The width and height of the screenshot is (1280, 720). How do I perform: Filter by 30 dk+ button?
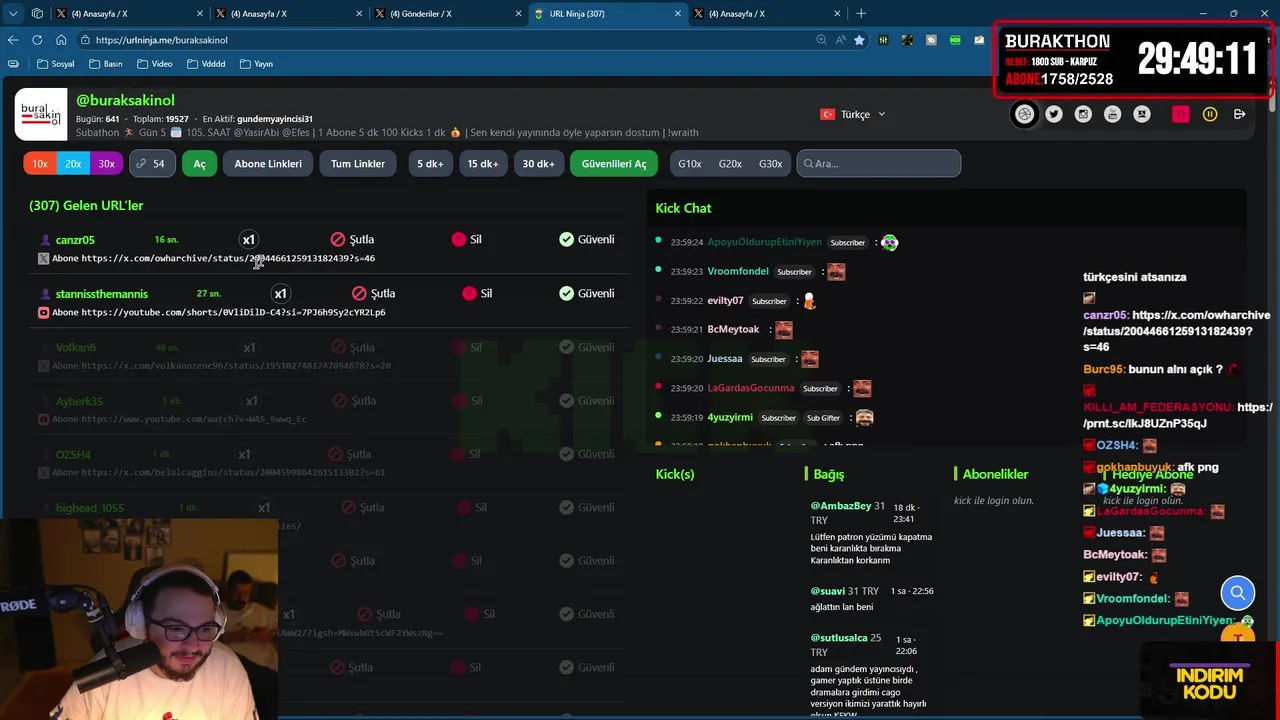538,164
